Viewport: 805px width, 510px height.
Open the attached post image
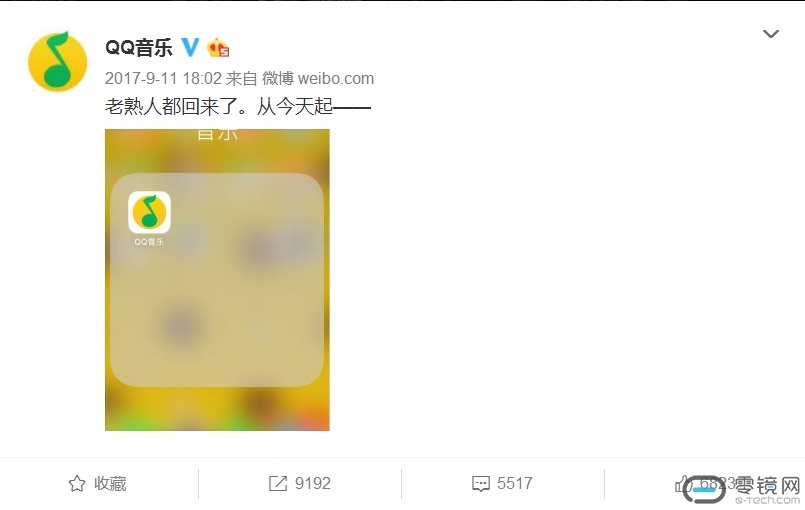tap(217, 280)
